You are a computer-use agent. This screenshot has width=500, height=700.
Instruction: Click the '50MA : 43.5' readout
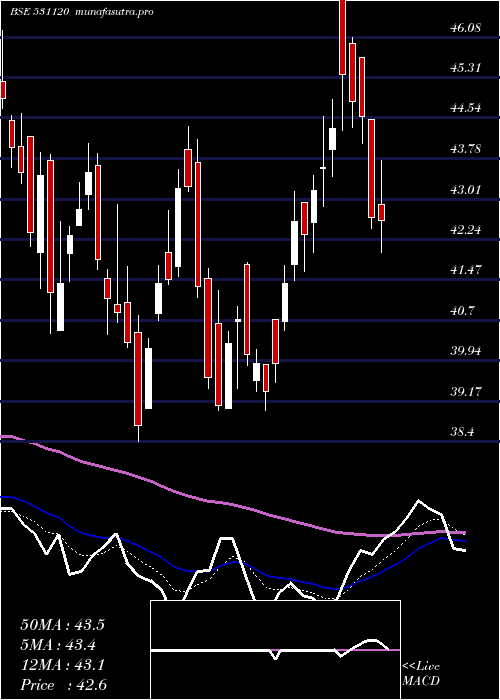point(62,625)
